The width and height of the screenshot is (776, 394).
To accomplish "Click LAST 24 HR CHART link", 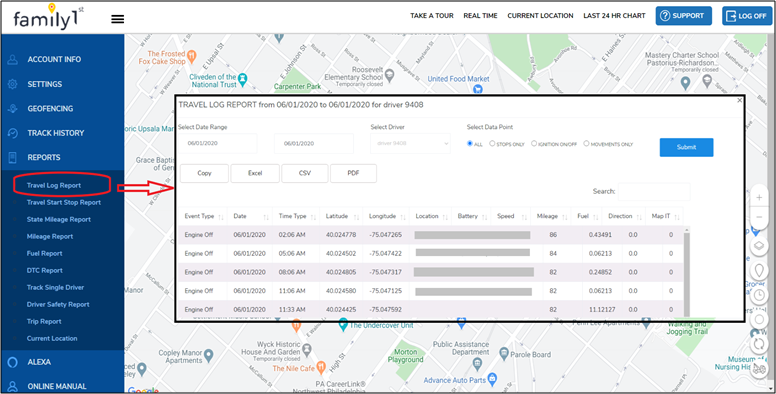I will 614,16.
